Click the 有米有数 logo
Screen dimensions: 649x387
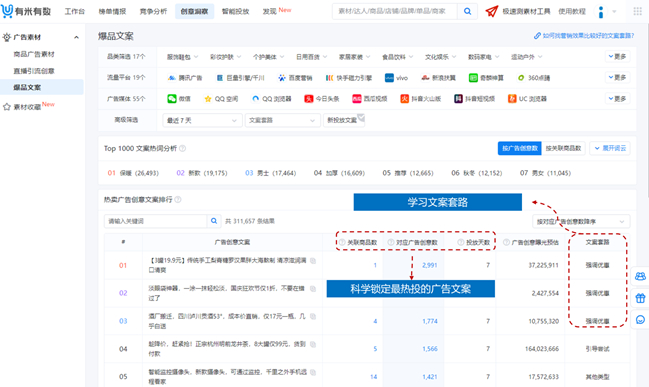tap(26, 11)
